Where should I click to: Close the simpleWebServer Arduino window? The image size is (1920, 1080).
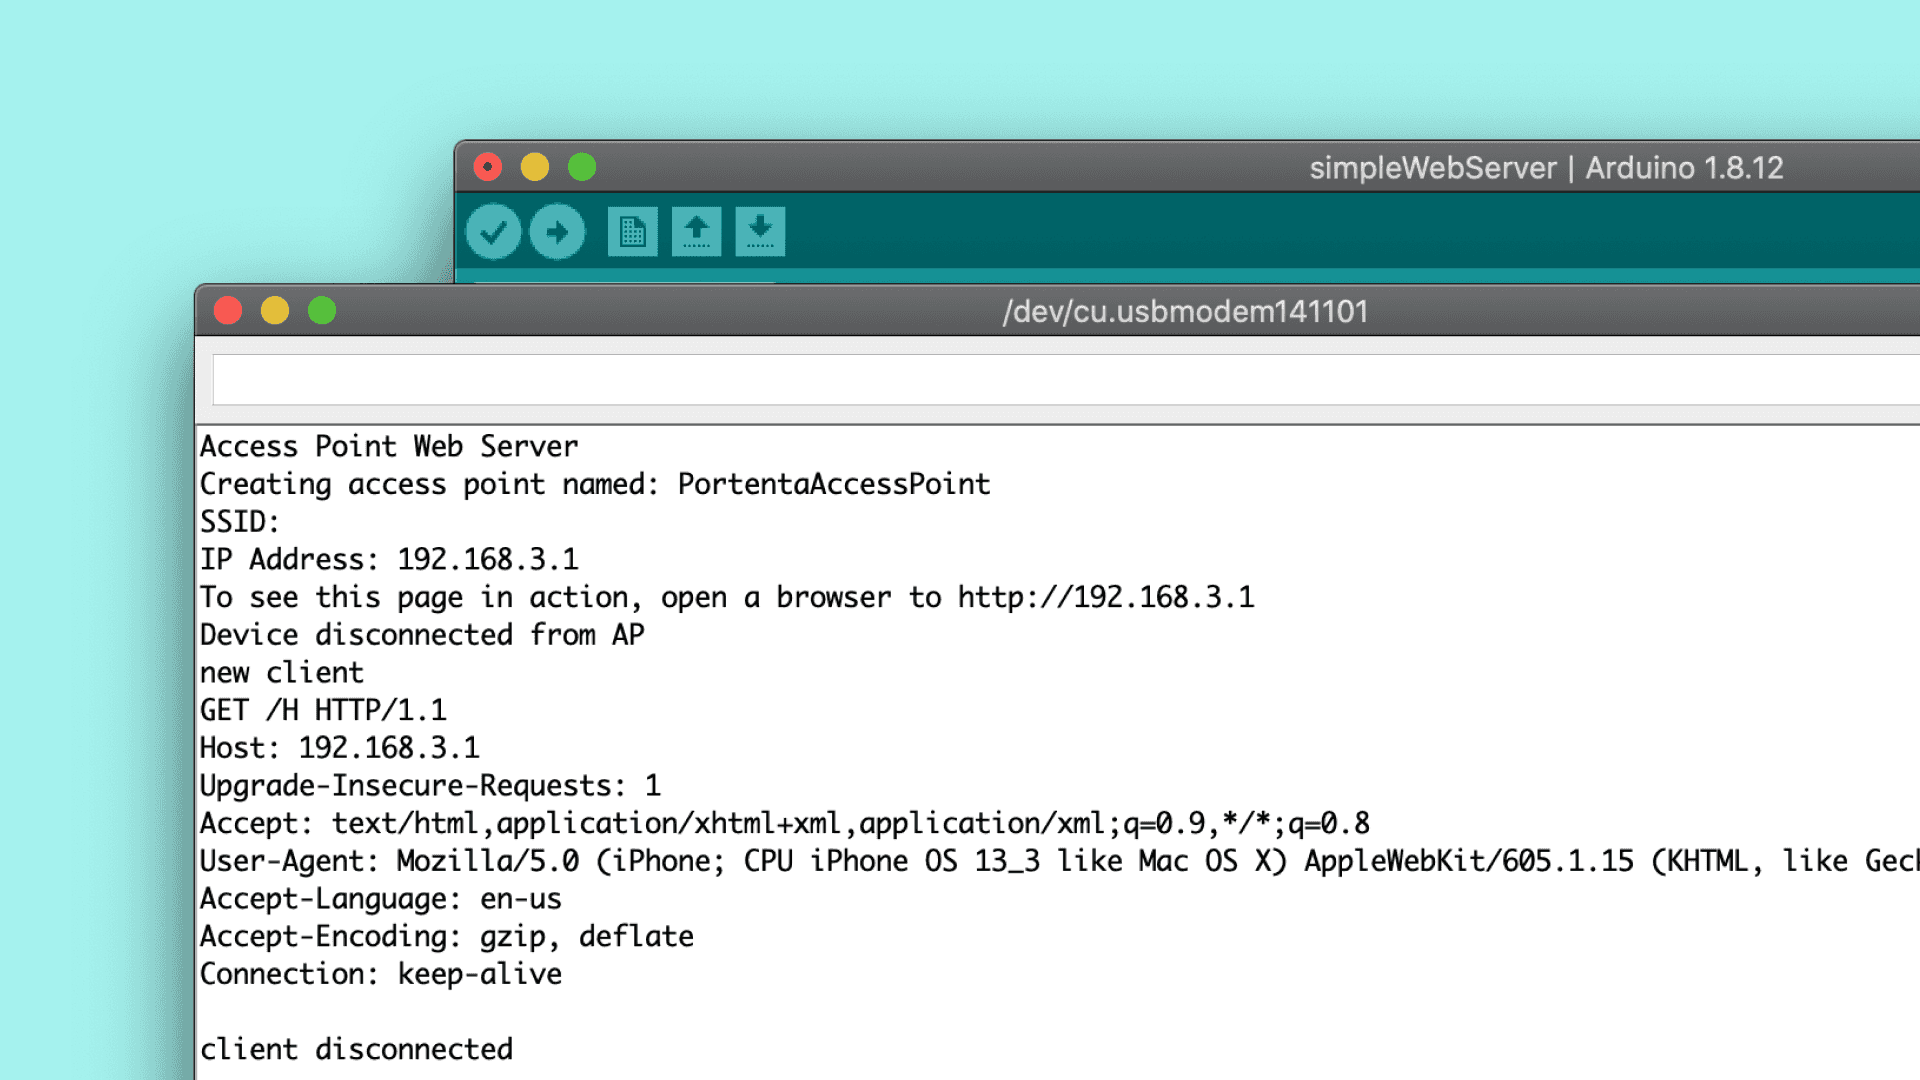[488, 167]
